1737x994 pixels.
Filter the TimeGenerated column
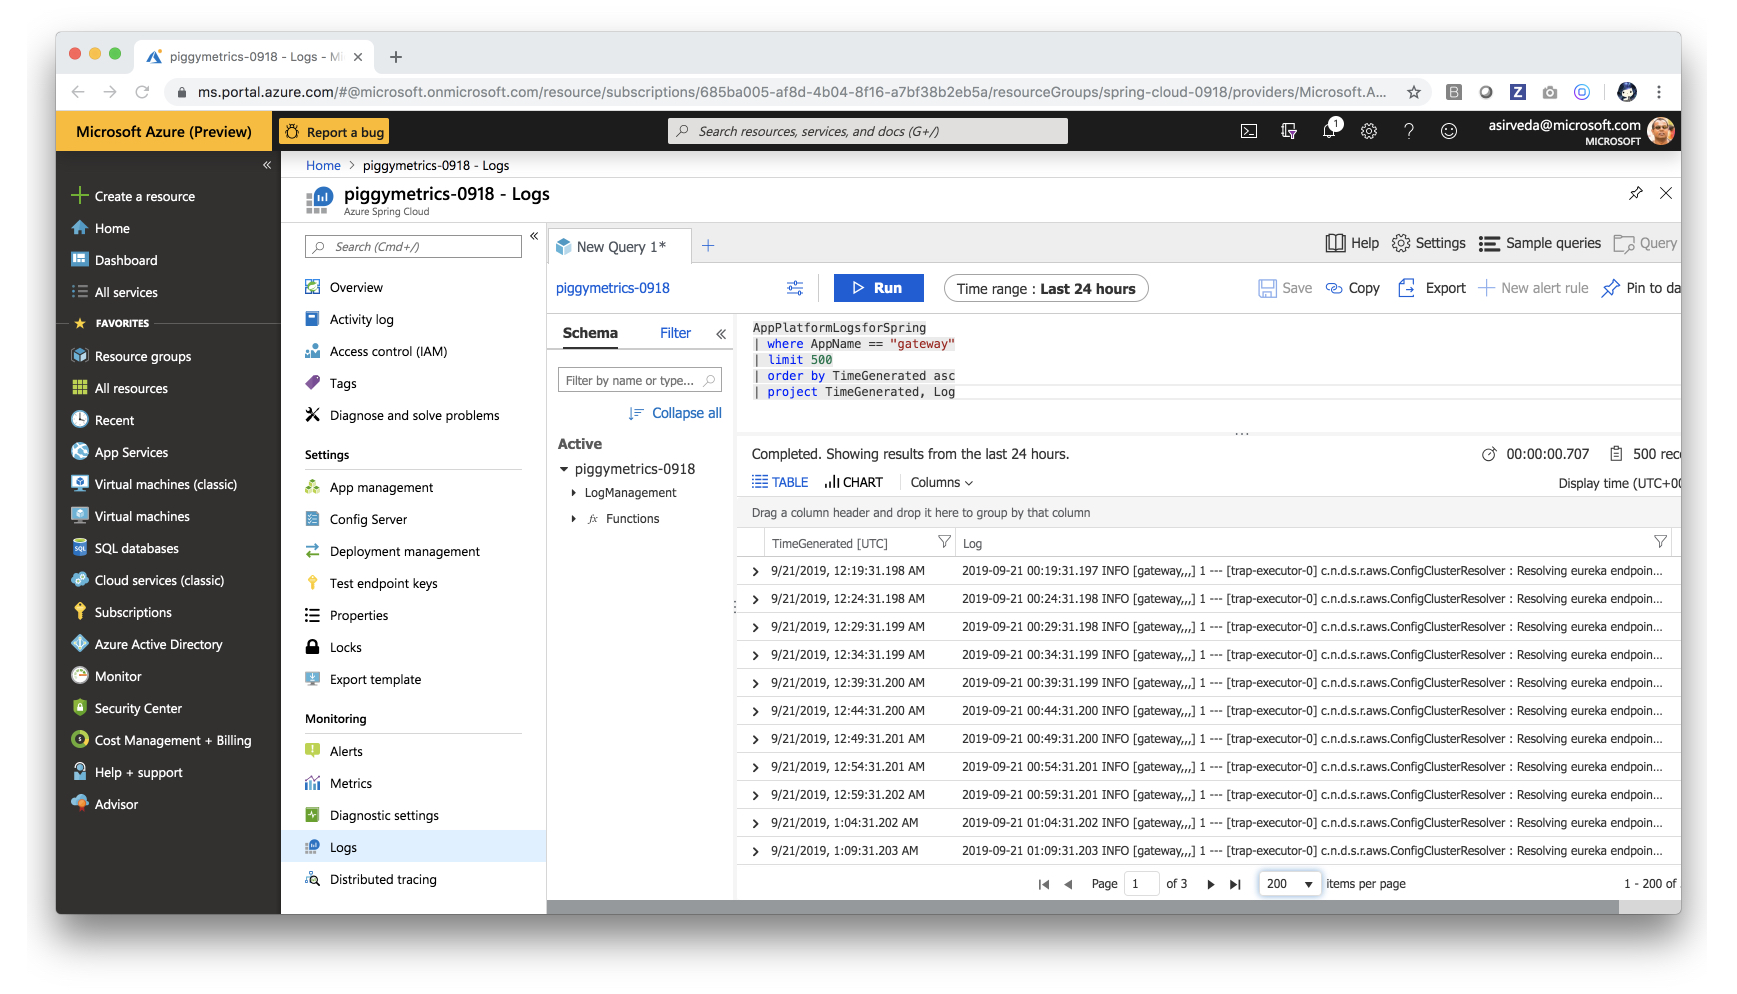943,542
